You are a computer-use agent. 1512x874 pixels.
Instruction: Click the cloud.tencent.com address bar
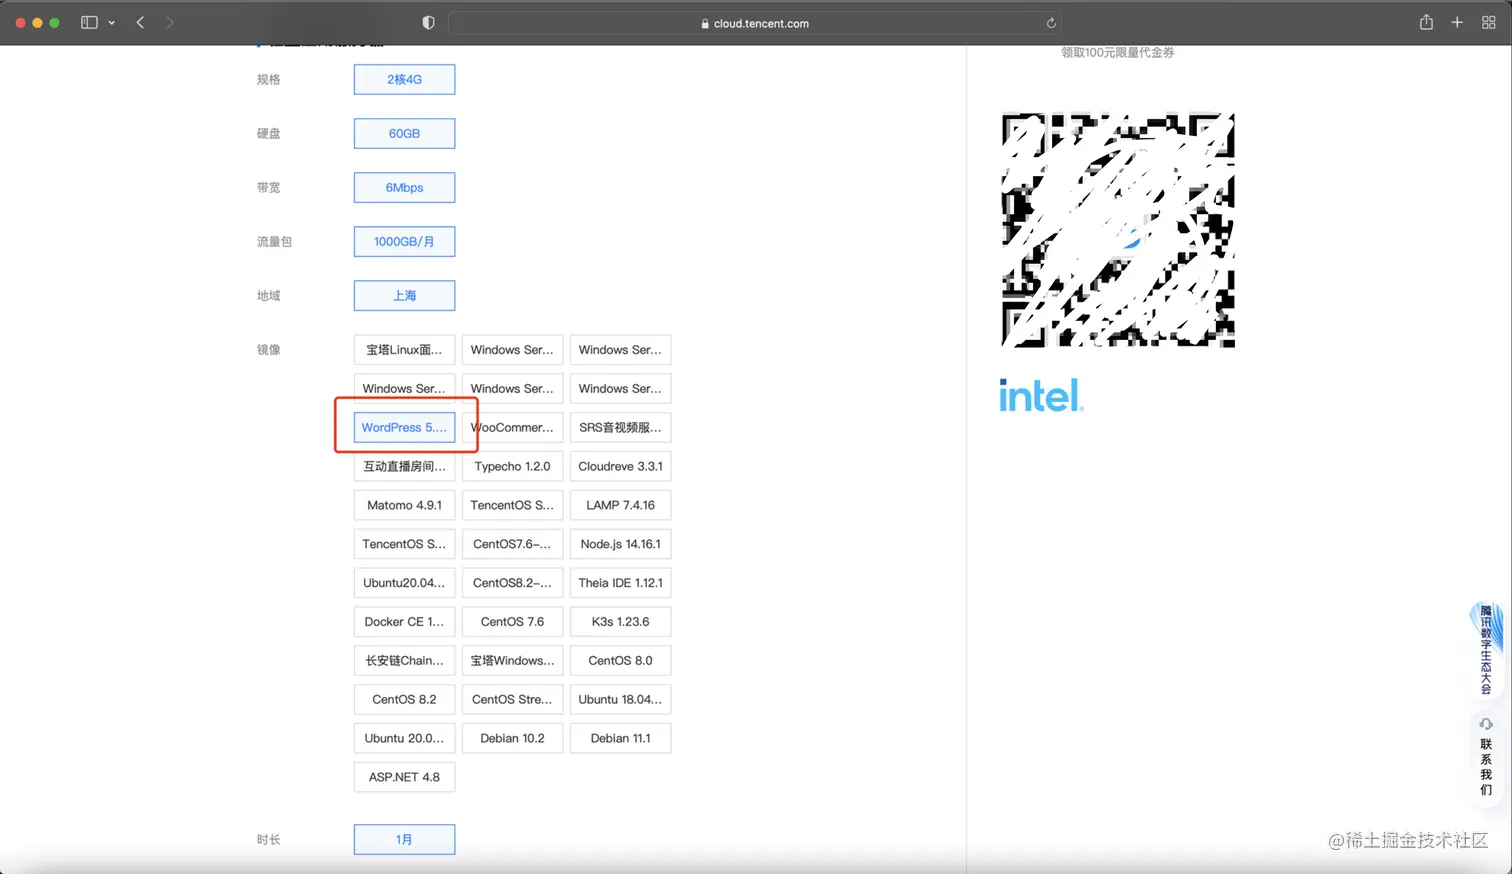click(755, 23)
